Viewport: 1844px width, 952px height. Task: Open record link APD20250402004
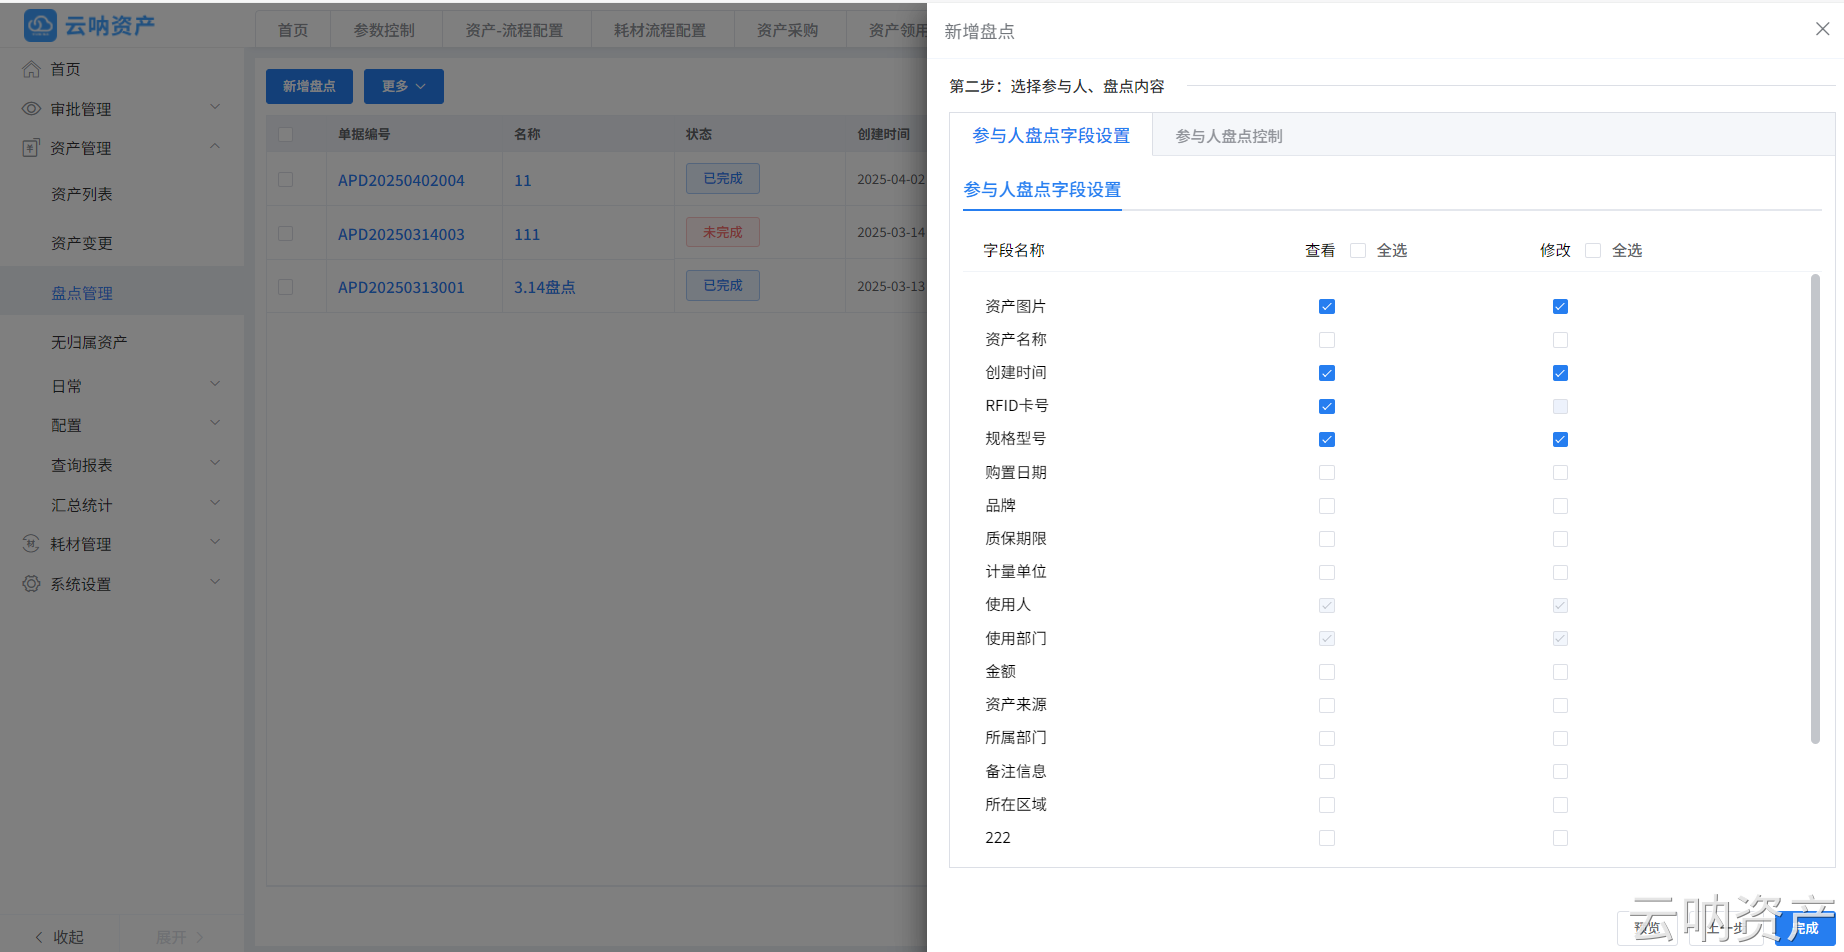401,180
